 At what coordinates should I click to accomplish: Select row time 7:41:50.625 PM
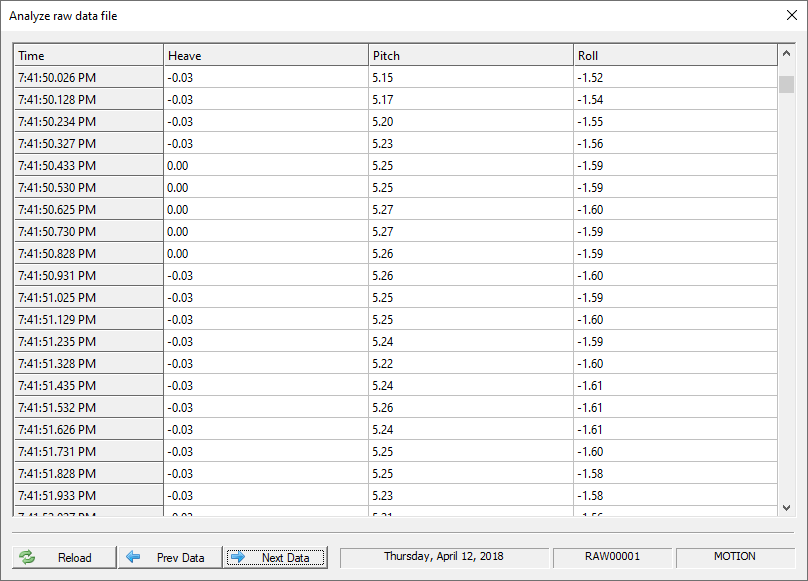click(x=89, y=209)
